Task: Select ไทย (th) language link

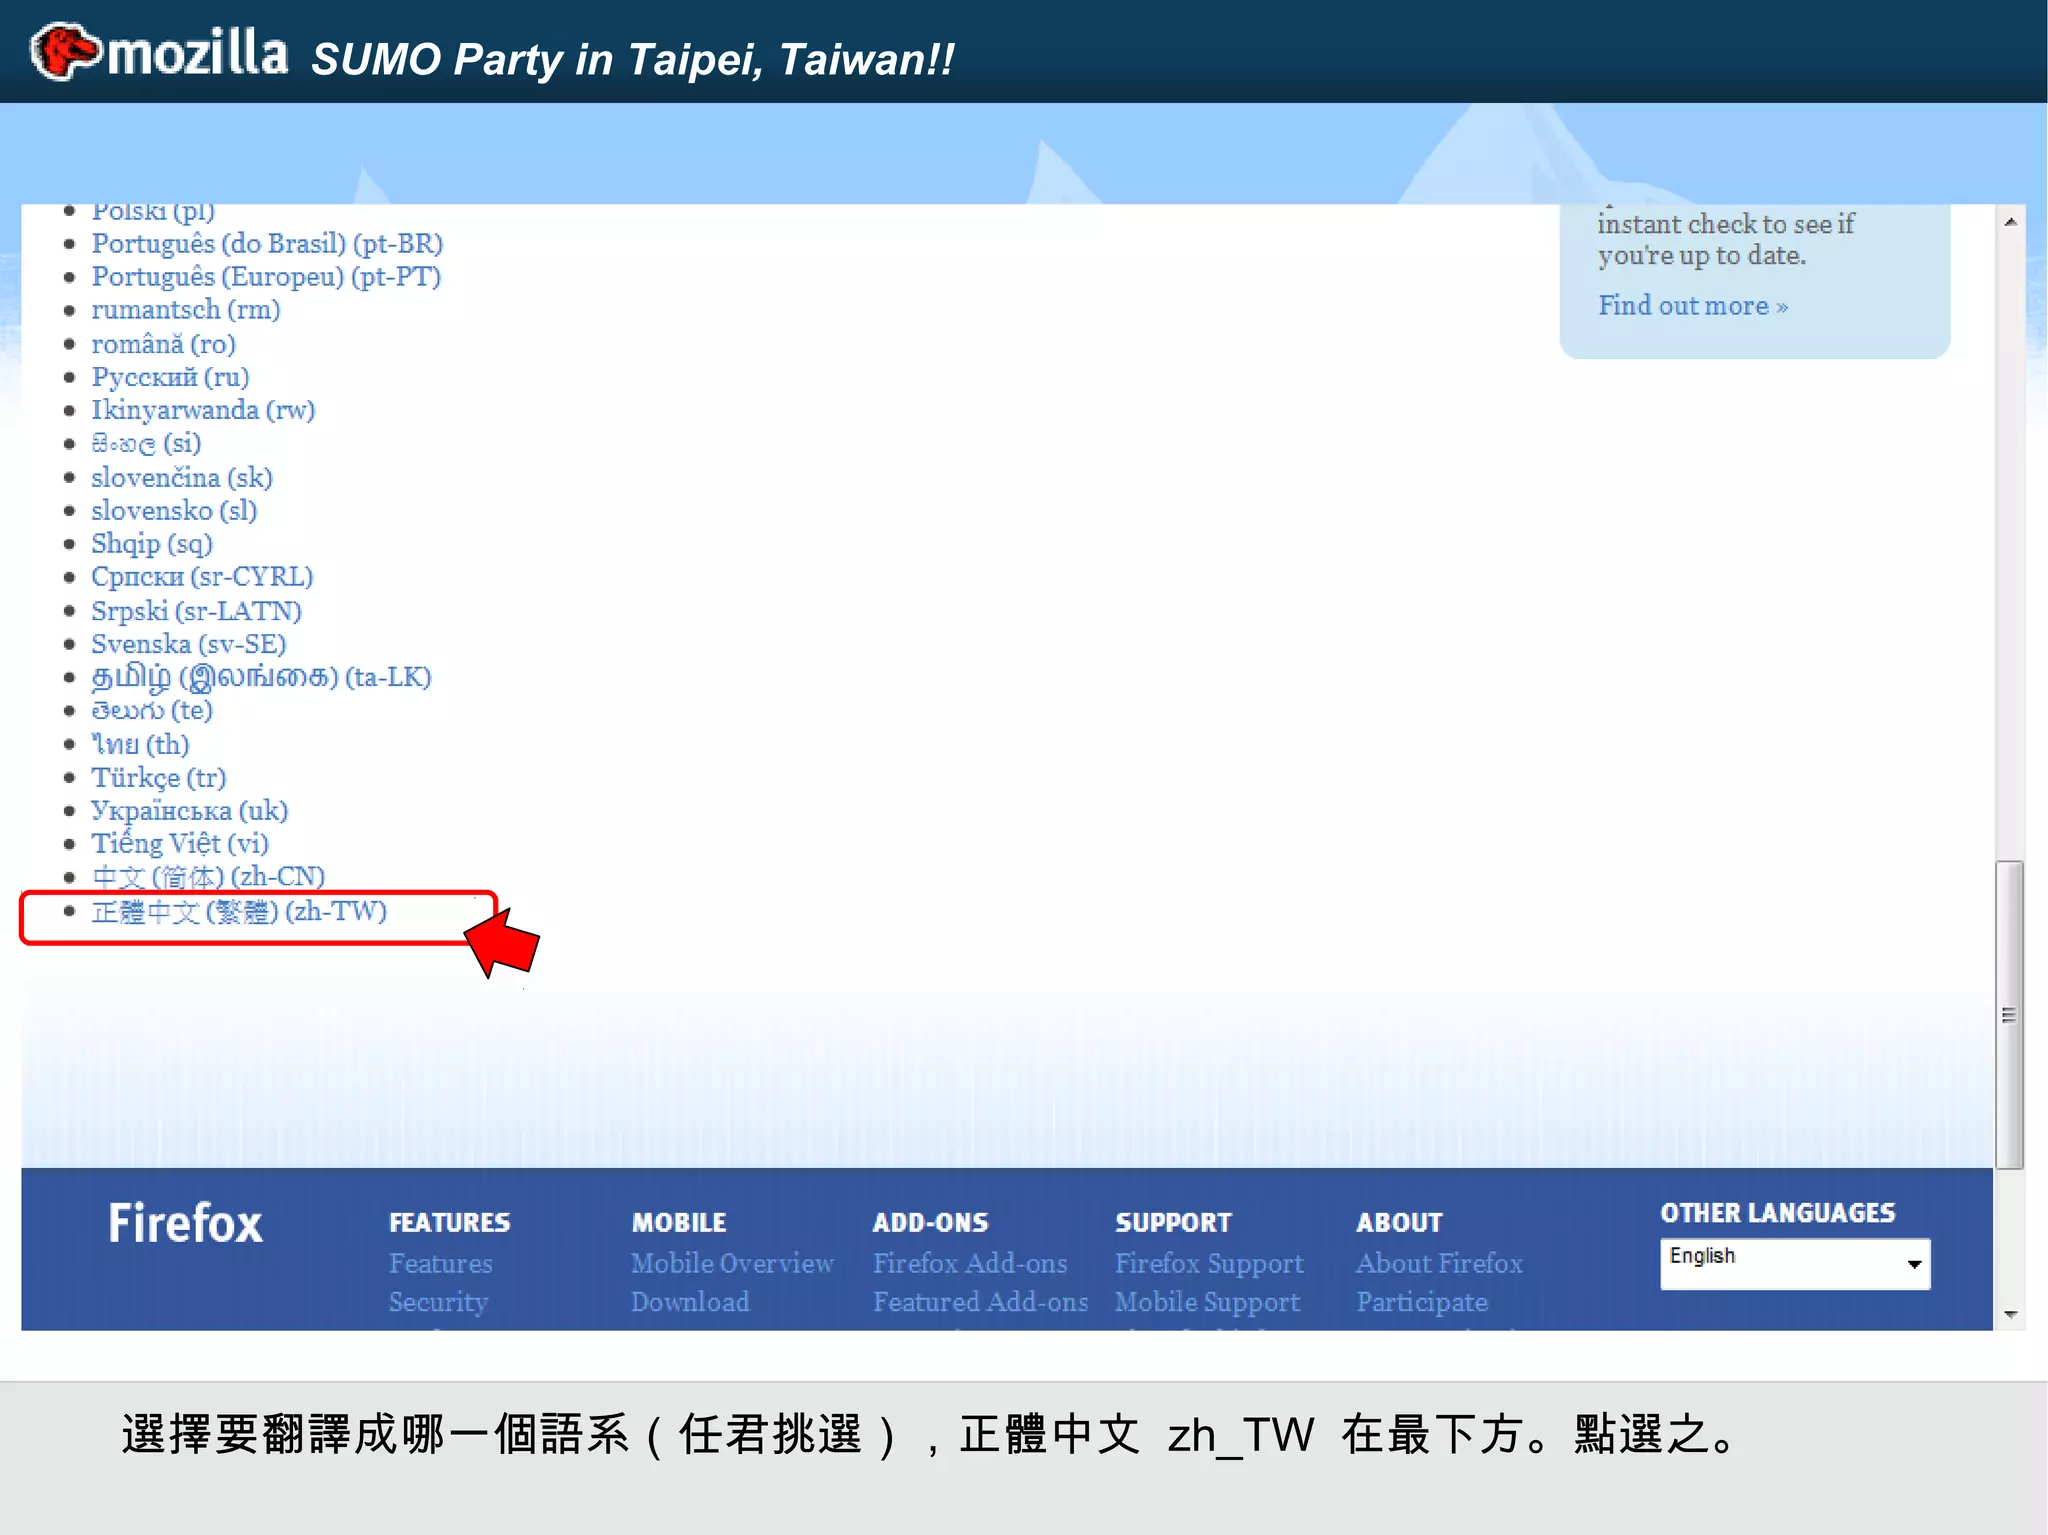Action: (140, 744)
